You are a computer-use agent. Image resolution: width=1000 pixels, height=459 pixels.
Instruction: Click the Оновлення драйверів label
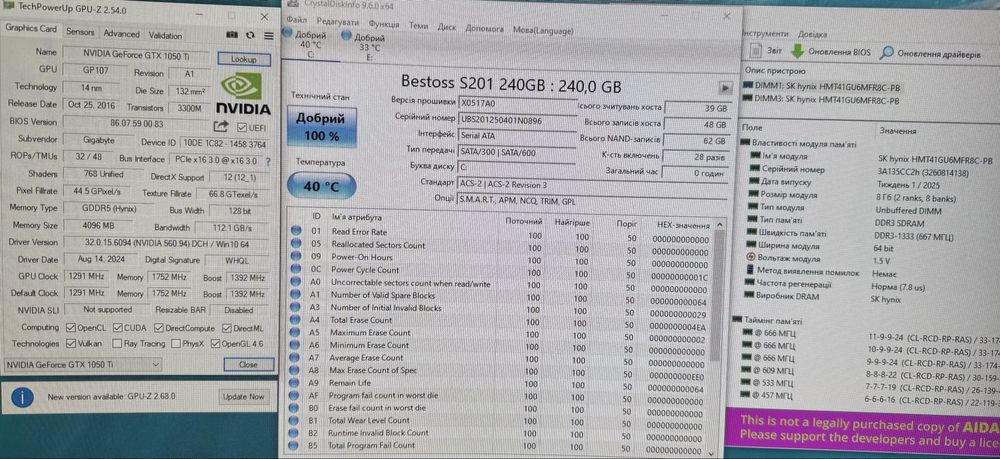click(939, 54)
